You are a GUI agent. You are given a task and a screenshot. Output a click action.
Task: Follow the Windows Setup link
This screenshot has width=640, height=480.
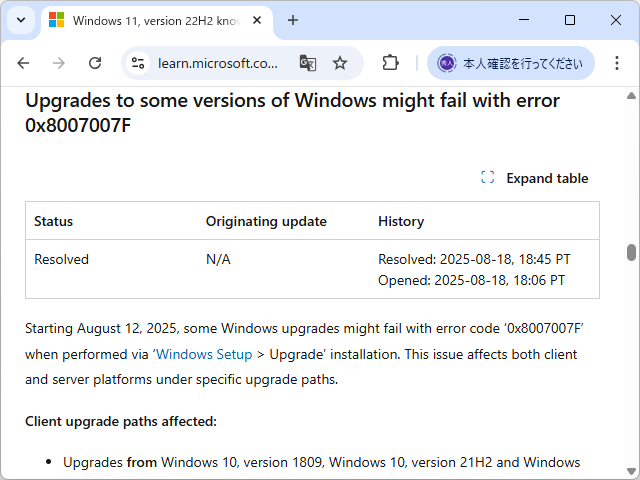pyautogui.click(x=204, y=354)
